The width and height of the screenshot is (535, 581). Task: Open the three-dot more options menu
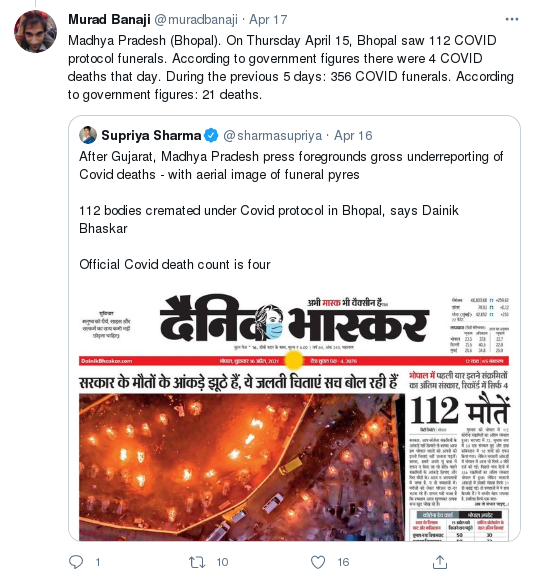(x=512, y=19)
